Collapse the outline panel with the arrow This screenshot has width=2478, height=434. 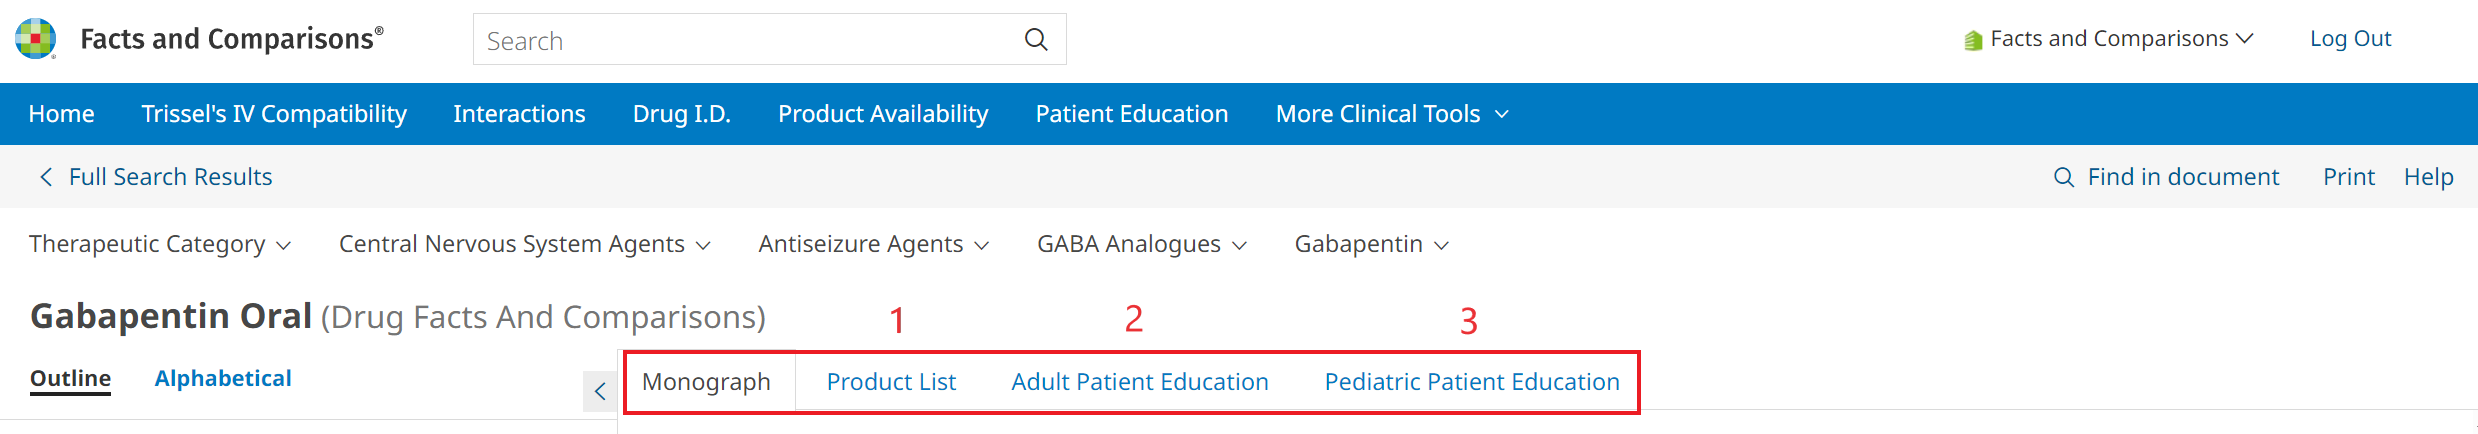coord(600,391)
